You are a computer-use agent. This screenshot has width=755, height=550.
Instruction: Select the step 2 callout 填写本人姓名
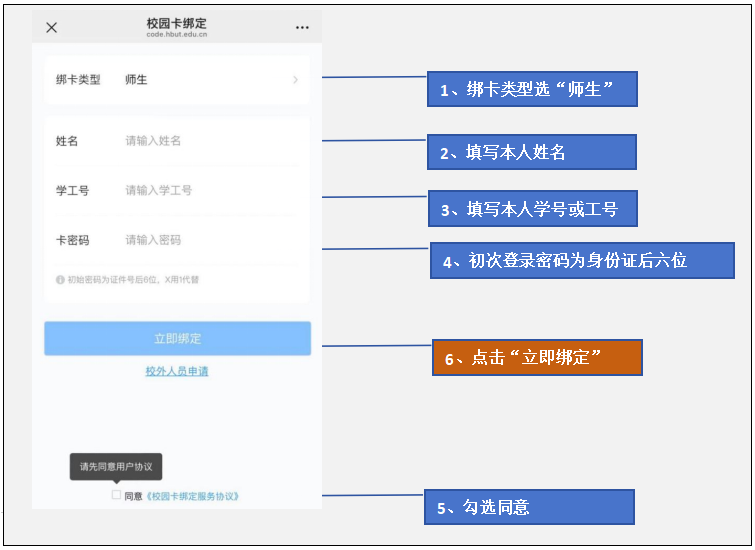[x=532, y=152]
